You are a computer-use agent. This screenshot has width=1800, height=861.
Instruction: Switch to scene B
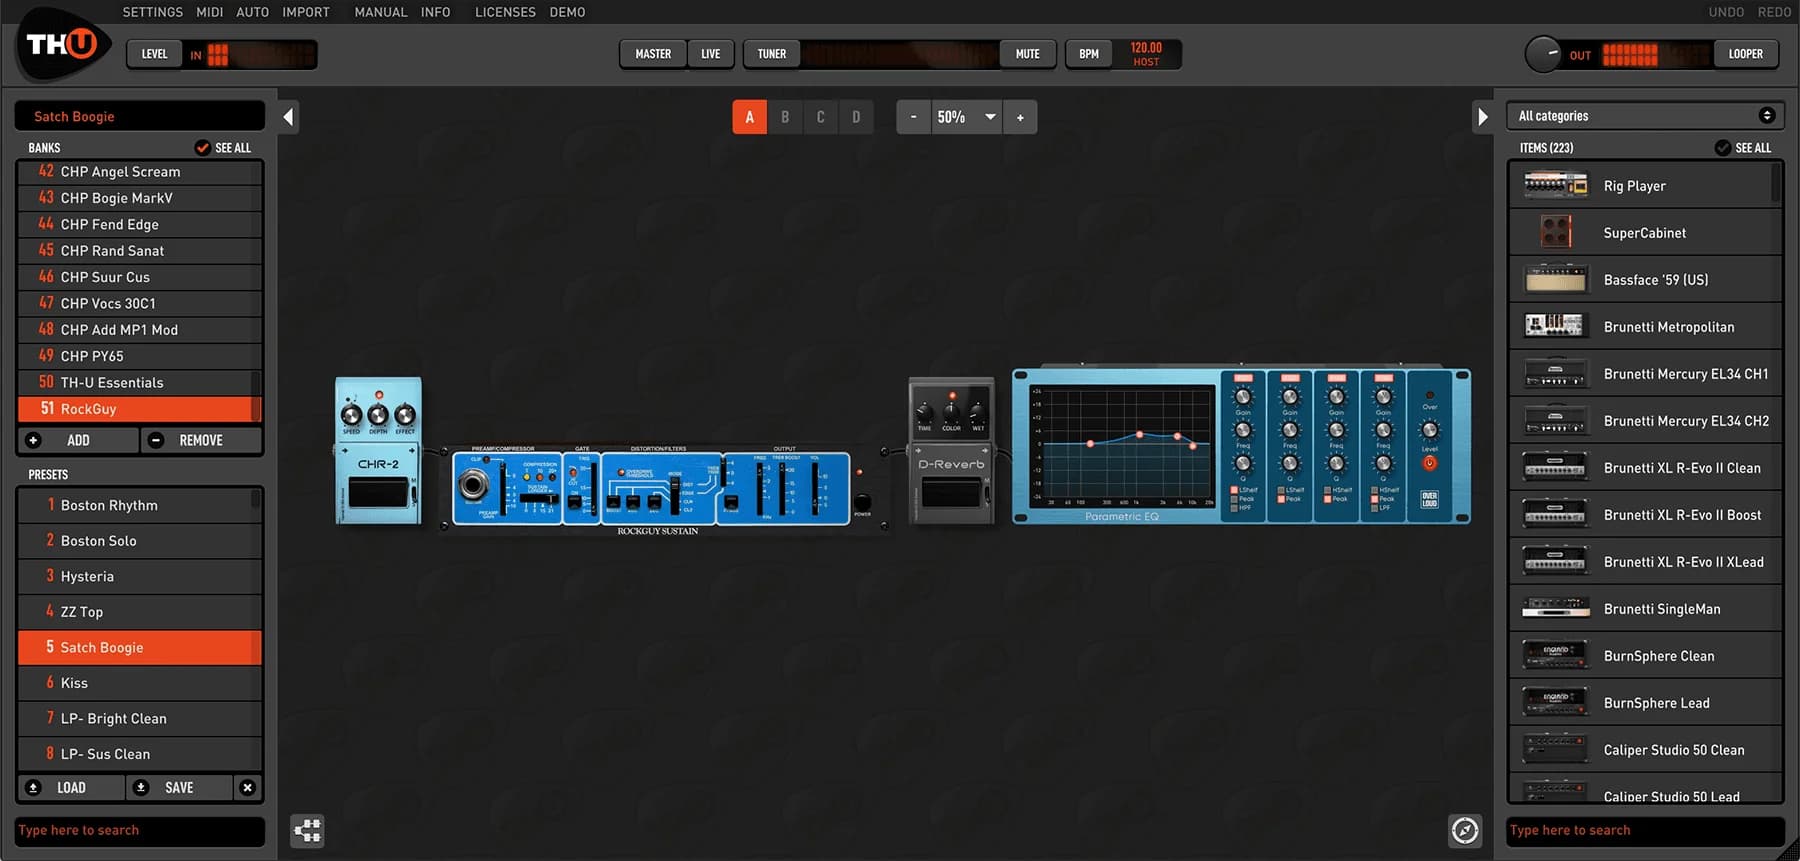coord(785,117)
